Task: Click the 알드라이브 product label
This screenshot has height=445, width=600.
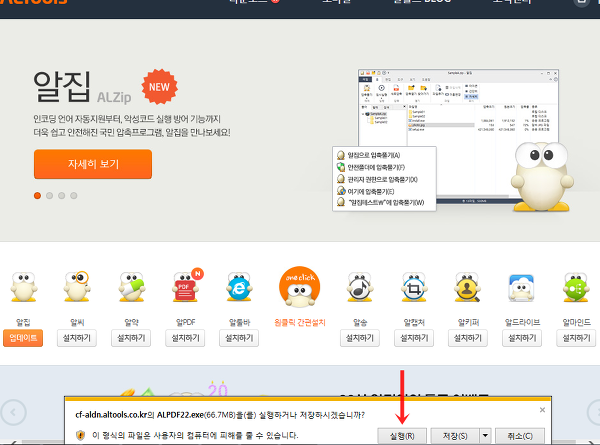Action: click(x=522, y=322)
